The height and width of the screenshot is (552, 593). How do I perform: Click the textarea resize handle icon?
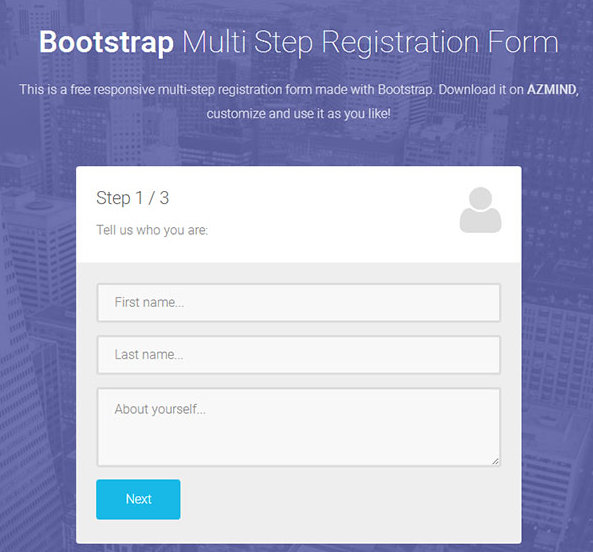(495, 461)
